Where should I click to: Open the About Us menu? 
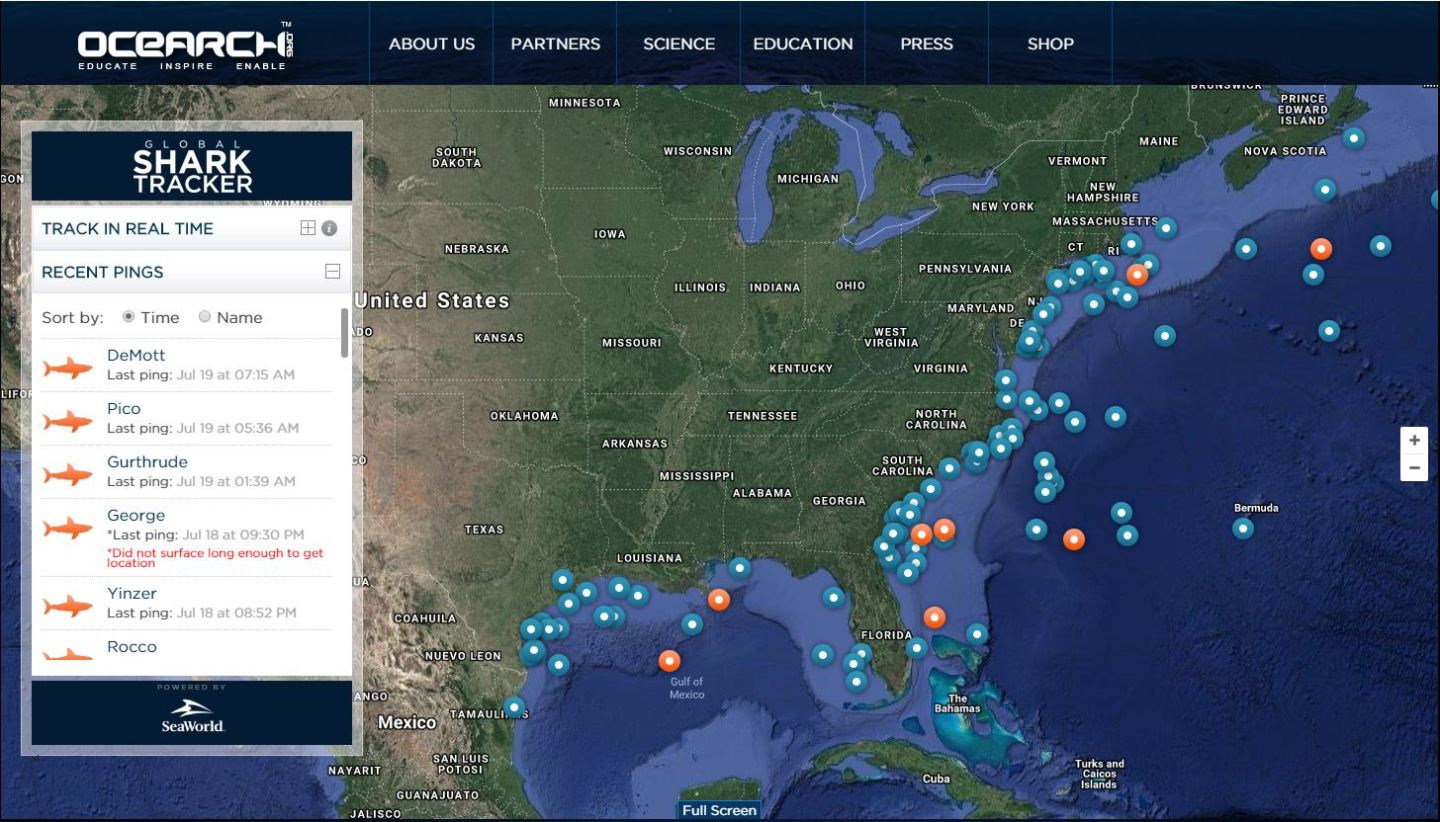(x=432, y=44)
